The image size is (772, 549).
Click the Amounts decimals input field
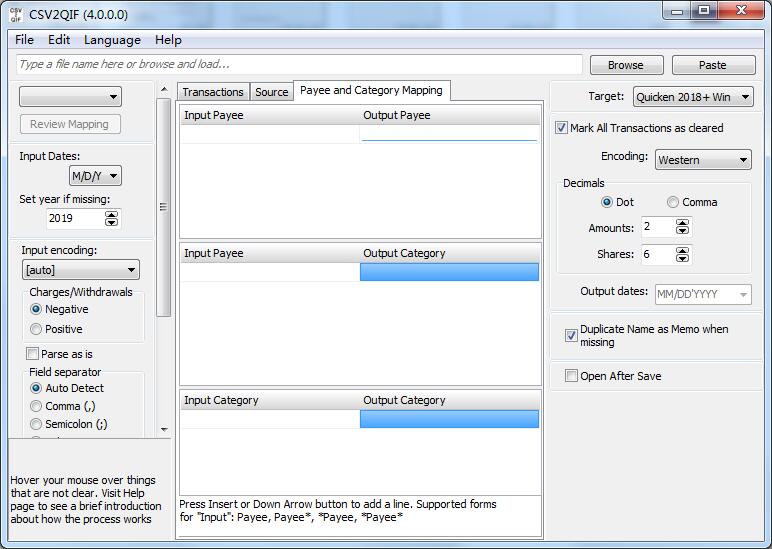[658, 227]
